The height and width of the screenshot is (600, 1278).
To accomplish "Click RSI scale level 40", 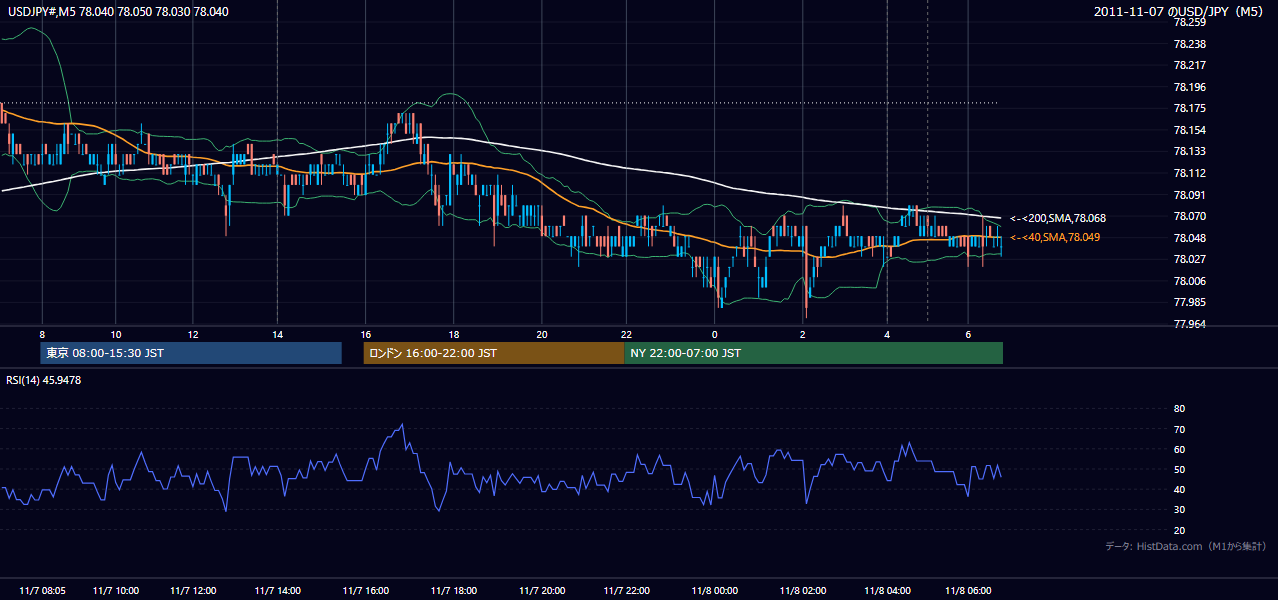I will 1179,490.
